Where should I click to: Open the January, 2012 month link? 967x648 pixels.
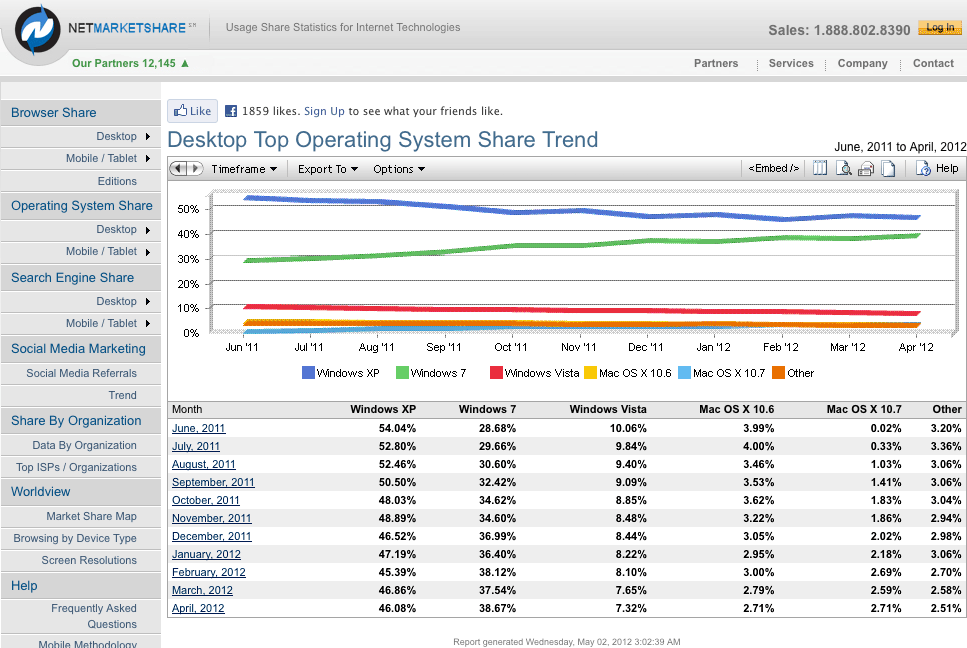pyautogui.click(x=206, y=554)
